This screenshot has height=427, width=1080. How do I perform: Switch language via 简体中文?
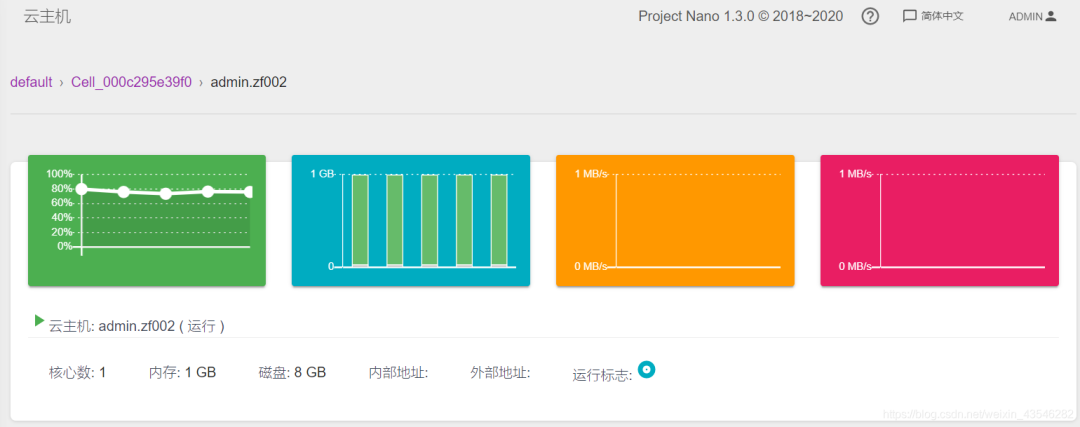[x=942, y=17]
